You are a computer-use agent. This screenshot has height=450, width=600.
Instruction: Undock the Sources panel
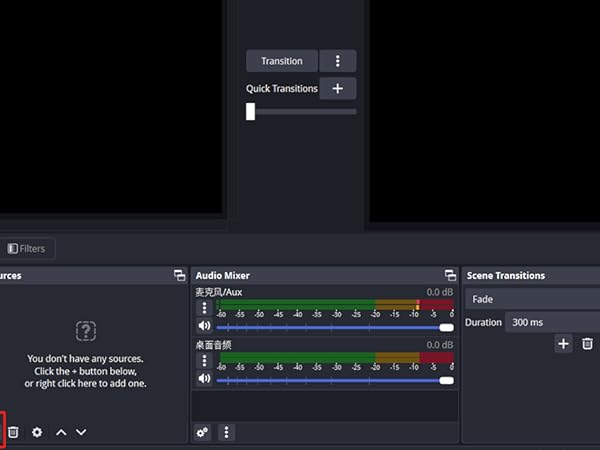[x=180, y=275]
